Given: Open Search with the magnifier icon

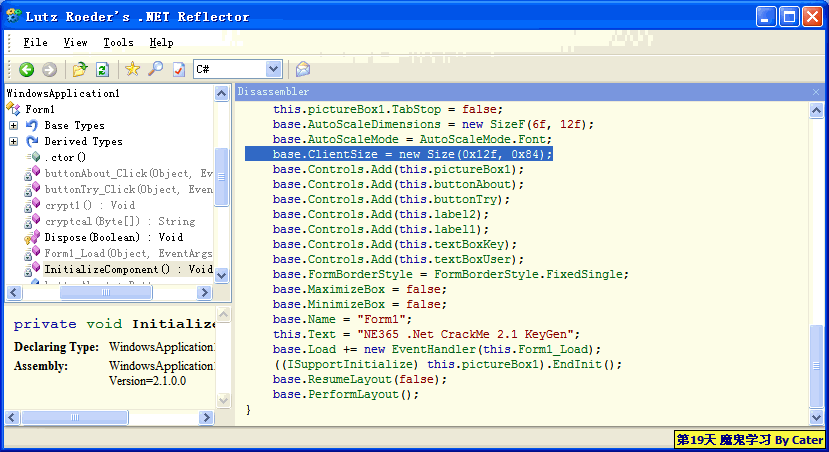Looking at the screenshot, I should click(155, 69).
